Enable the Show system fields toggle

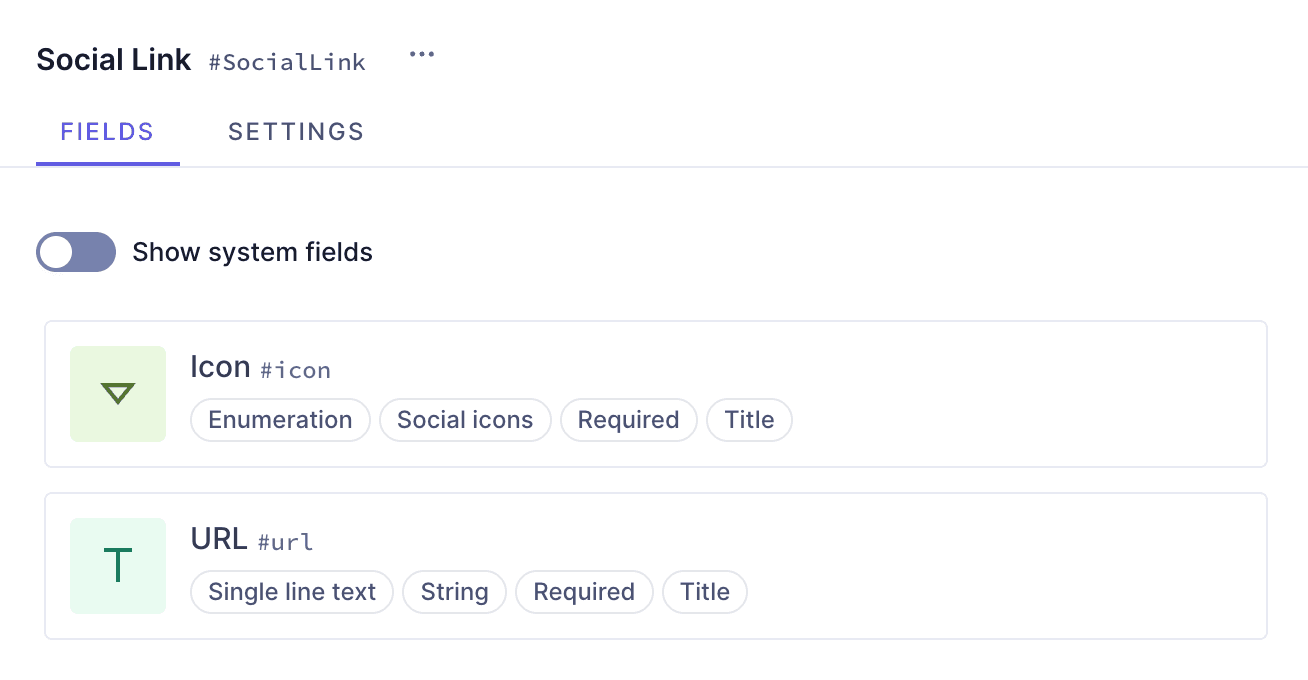click(x=76, y=252)
